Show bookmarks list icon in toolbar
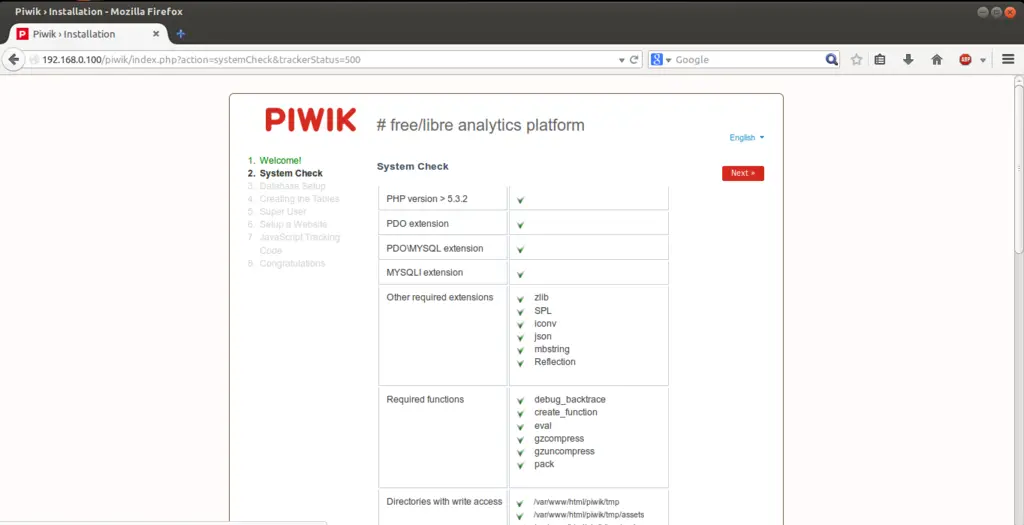Image resolution: width=1024 pixels, height=525 pixels. (880, 59)
